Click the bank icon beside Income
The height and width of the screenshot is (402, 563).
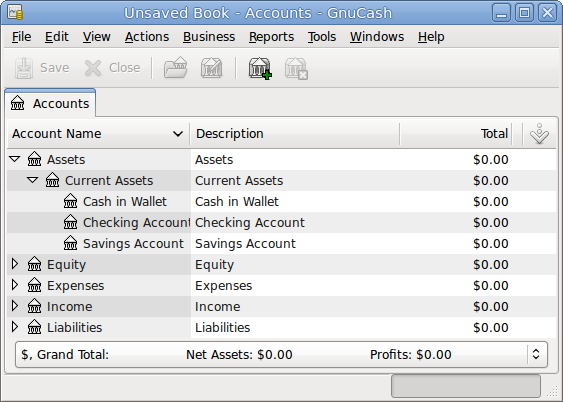coord(34,306)
